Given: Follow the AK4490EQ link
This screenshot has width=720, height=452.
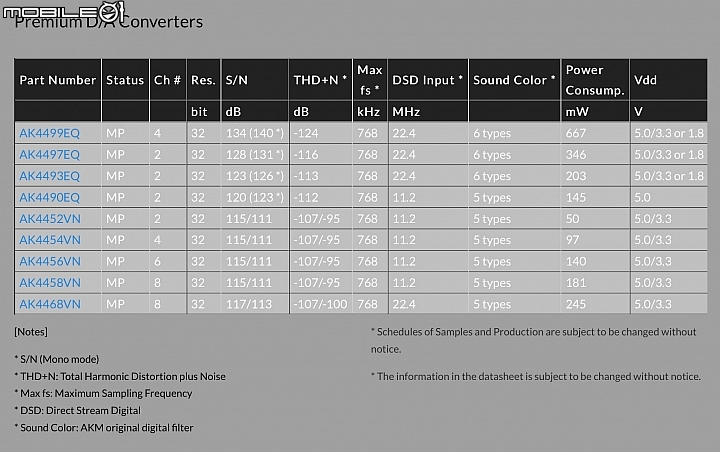Looking at the screenshot, I should point(49,198).
